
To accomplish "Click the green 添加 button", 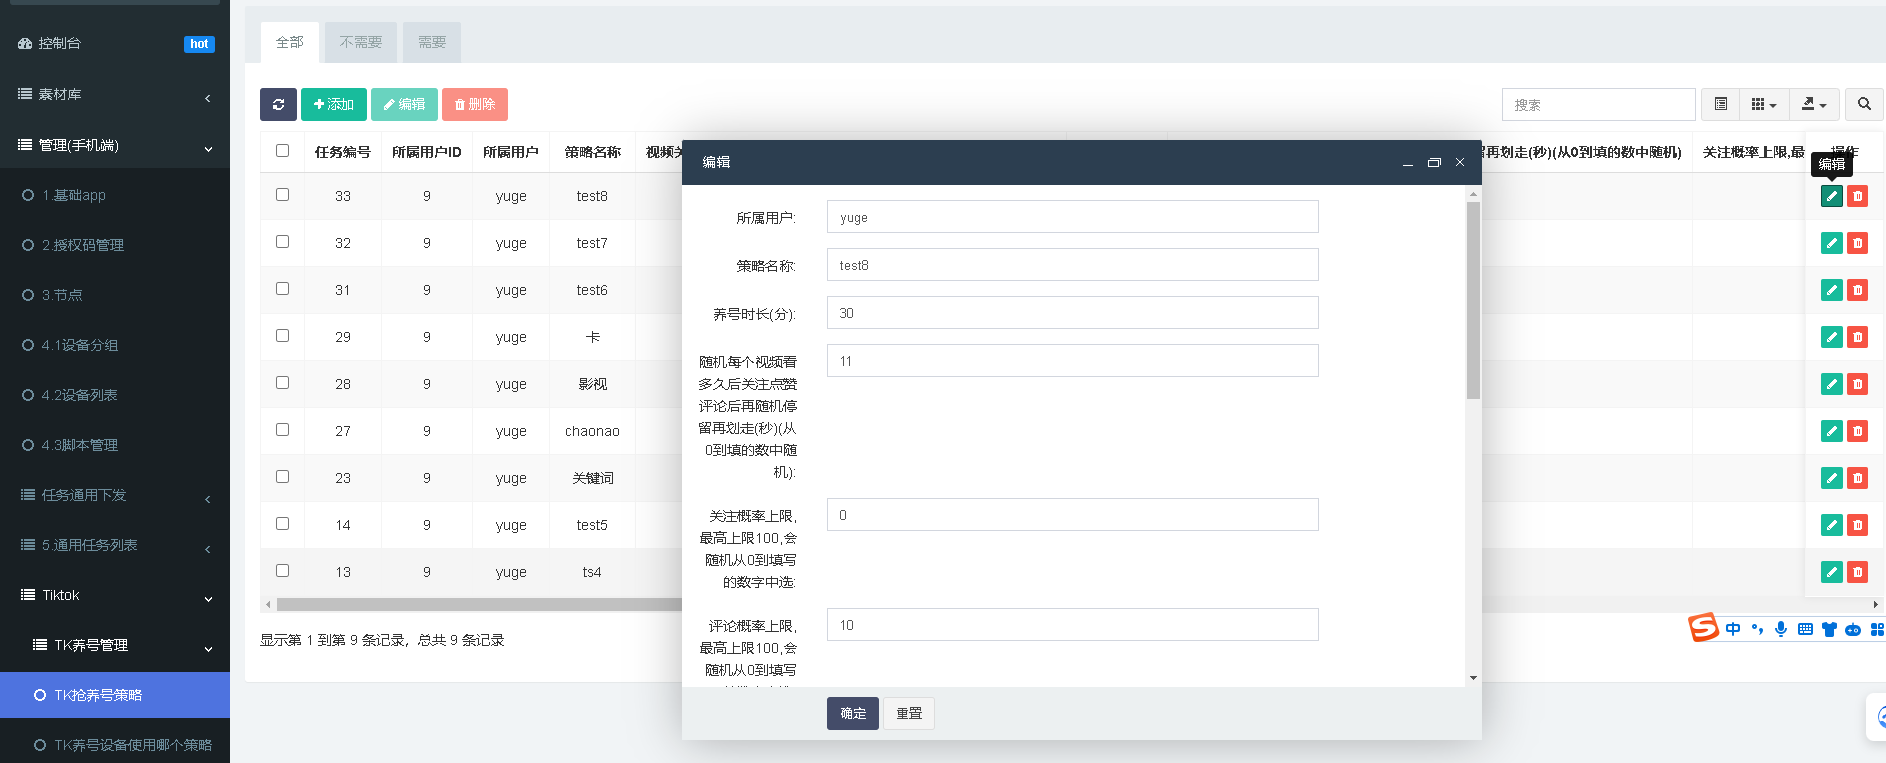I will click(x=334, y=104).
